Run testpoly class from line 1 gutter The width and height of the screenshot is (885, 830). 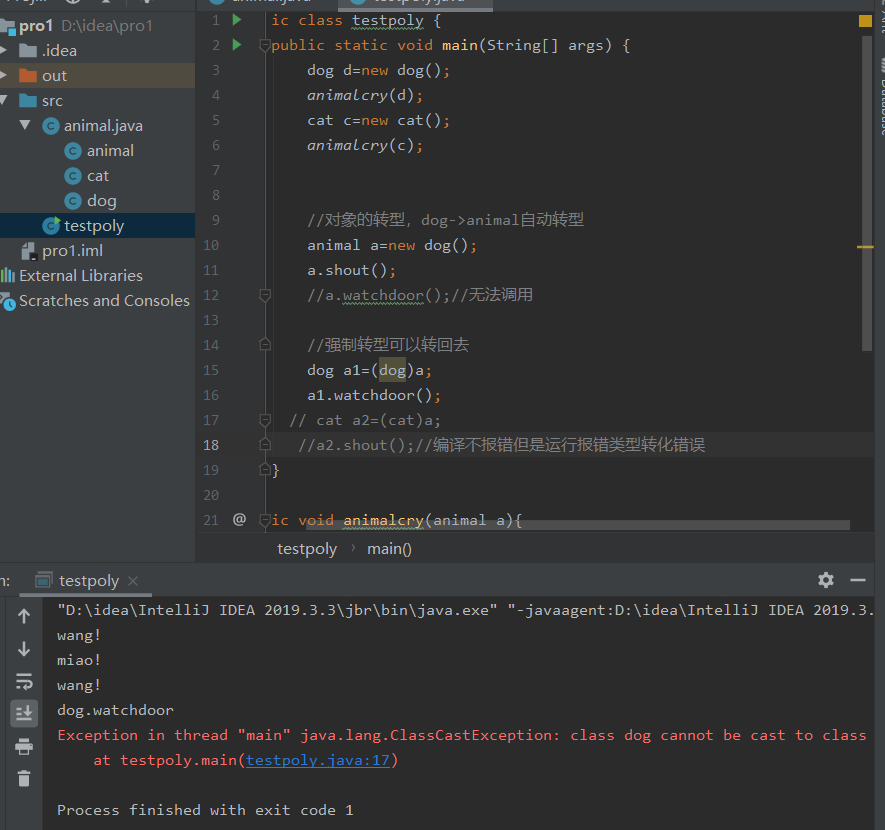point(237,20)
